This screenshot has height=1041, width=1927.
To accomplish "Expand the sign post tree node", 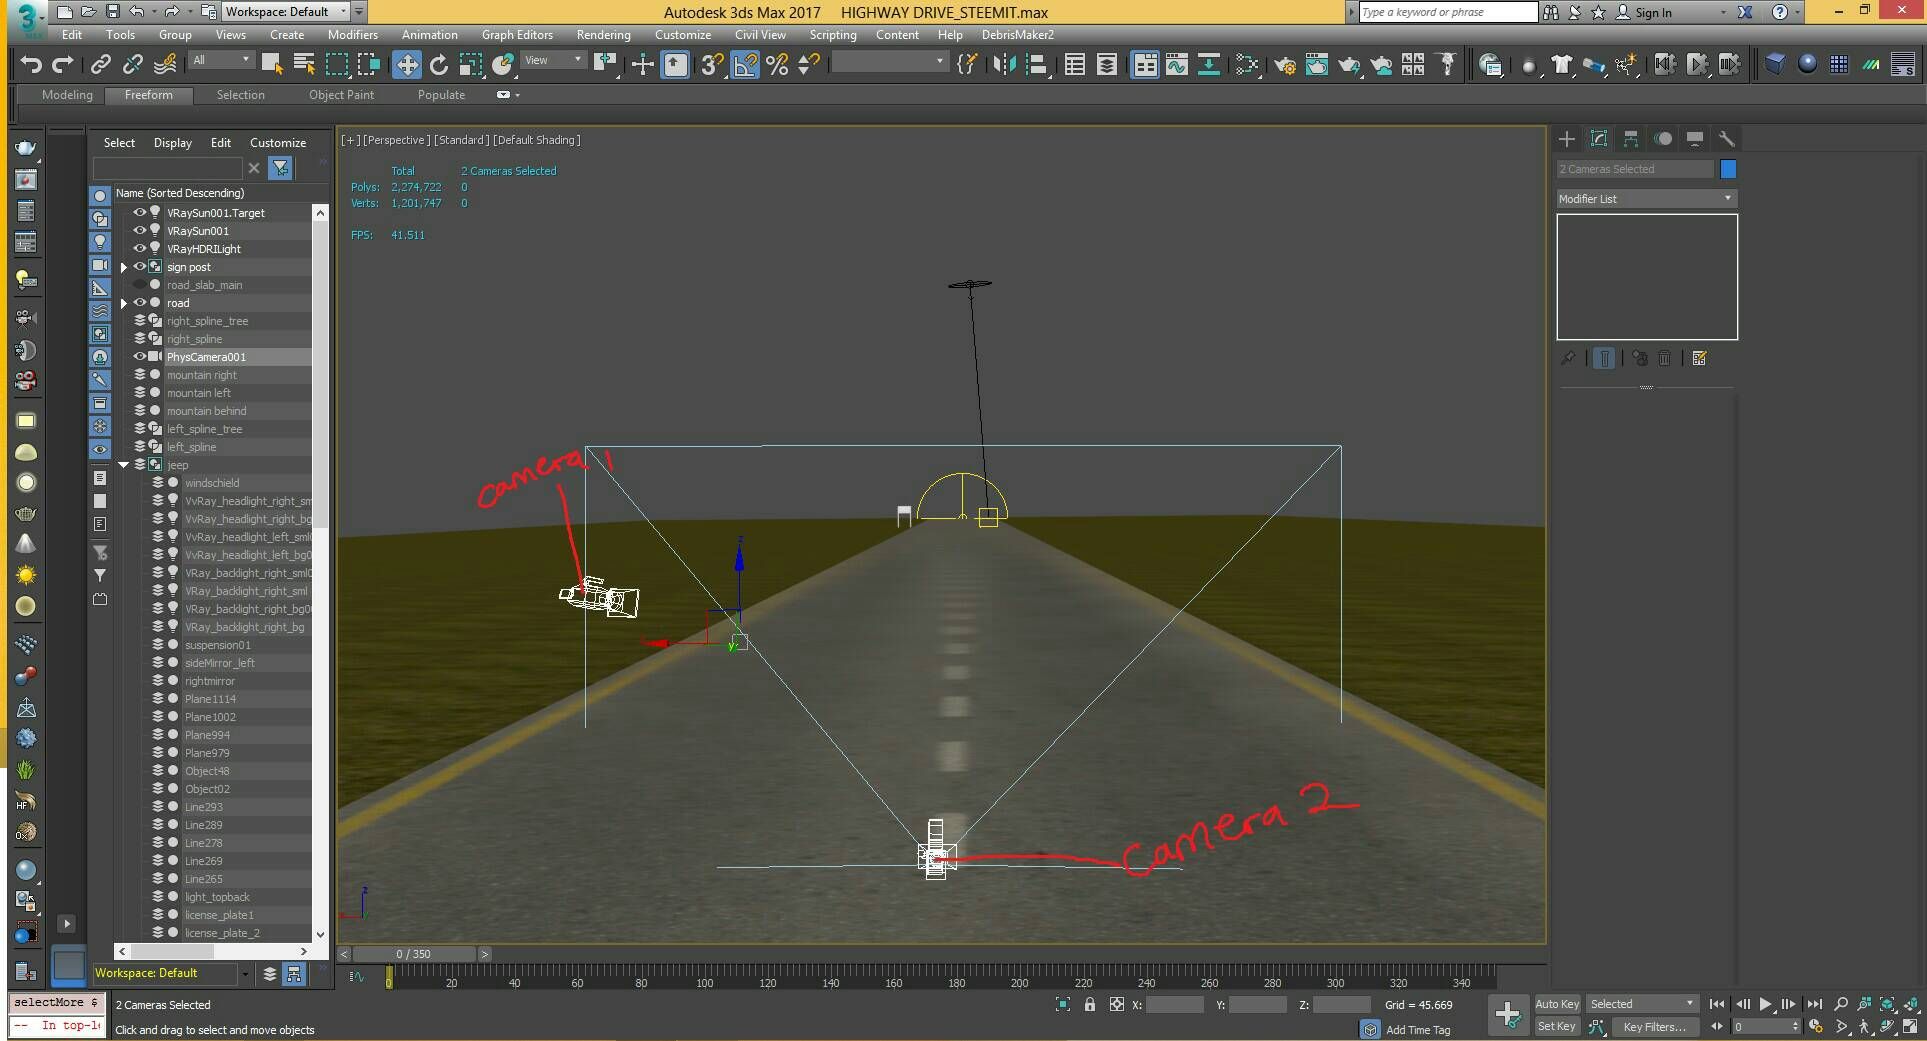I will click(124, 267).
